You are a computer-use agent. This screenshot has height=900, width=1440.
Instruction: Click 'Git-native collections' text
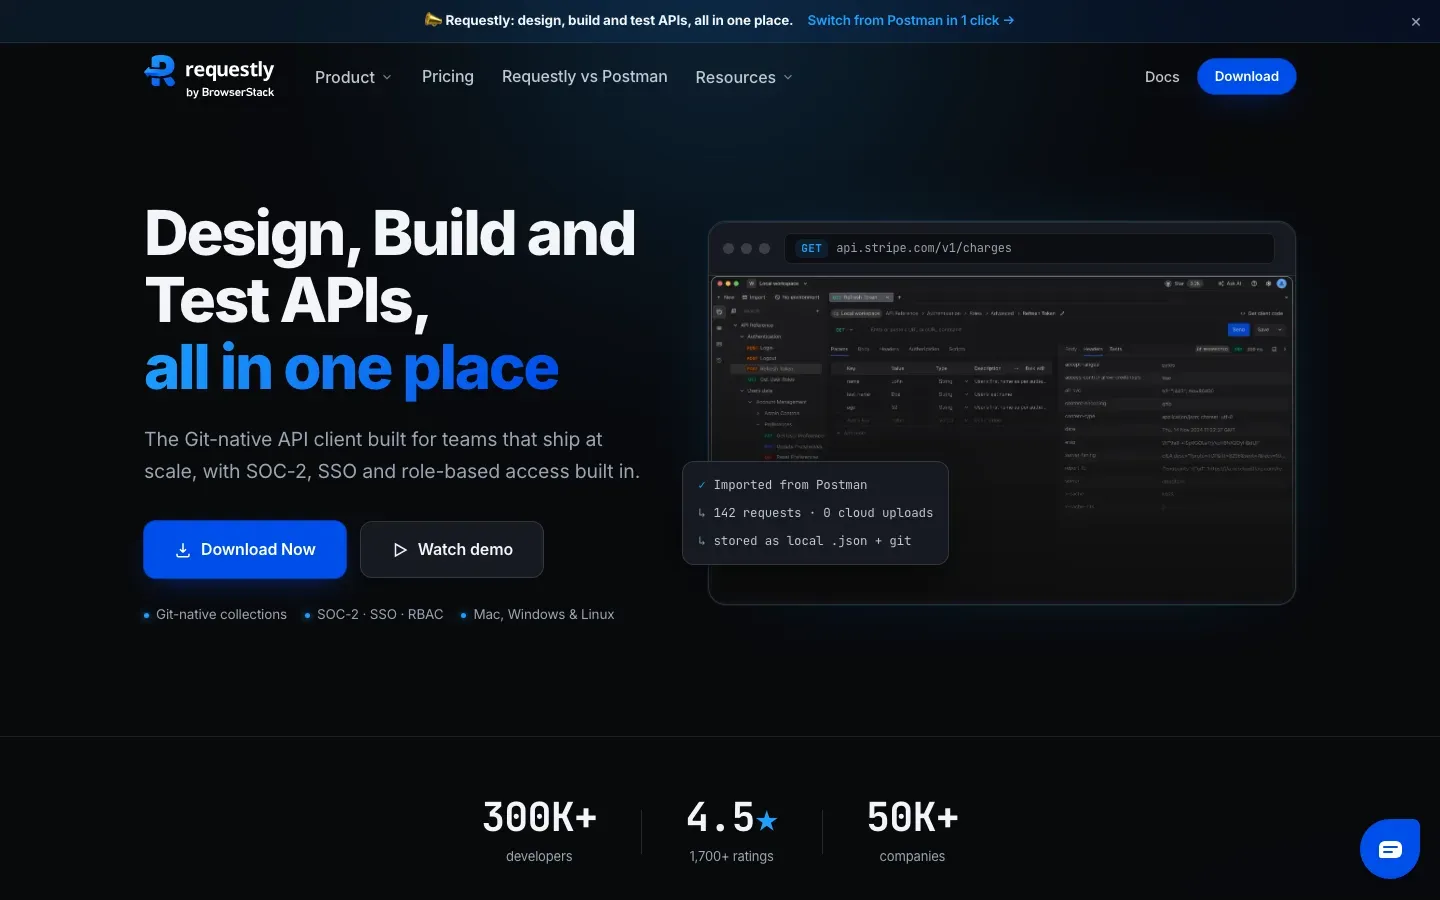[221, 614]
